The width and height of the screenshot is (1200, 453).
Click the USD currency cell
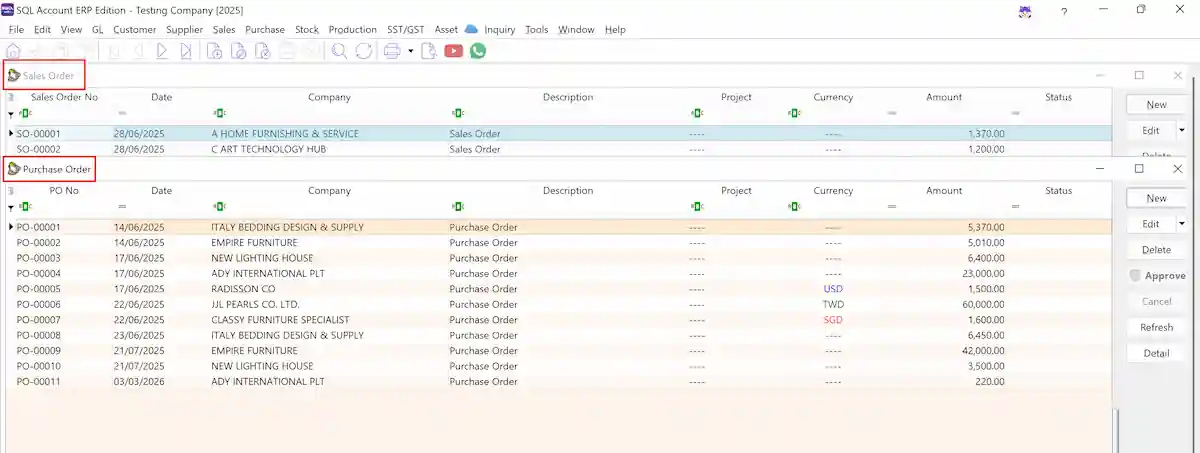[833, 289]
